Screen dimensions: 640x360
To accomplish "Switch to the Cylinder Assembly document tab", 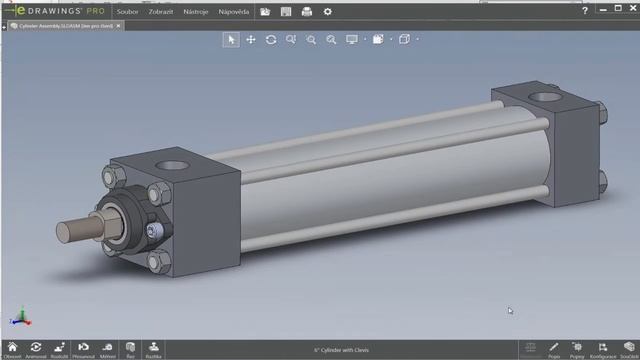I will point(65,26).
